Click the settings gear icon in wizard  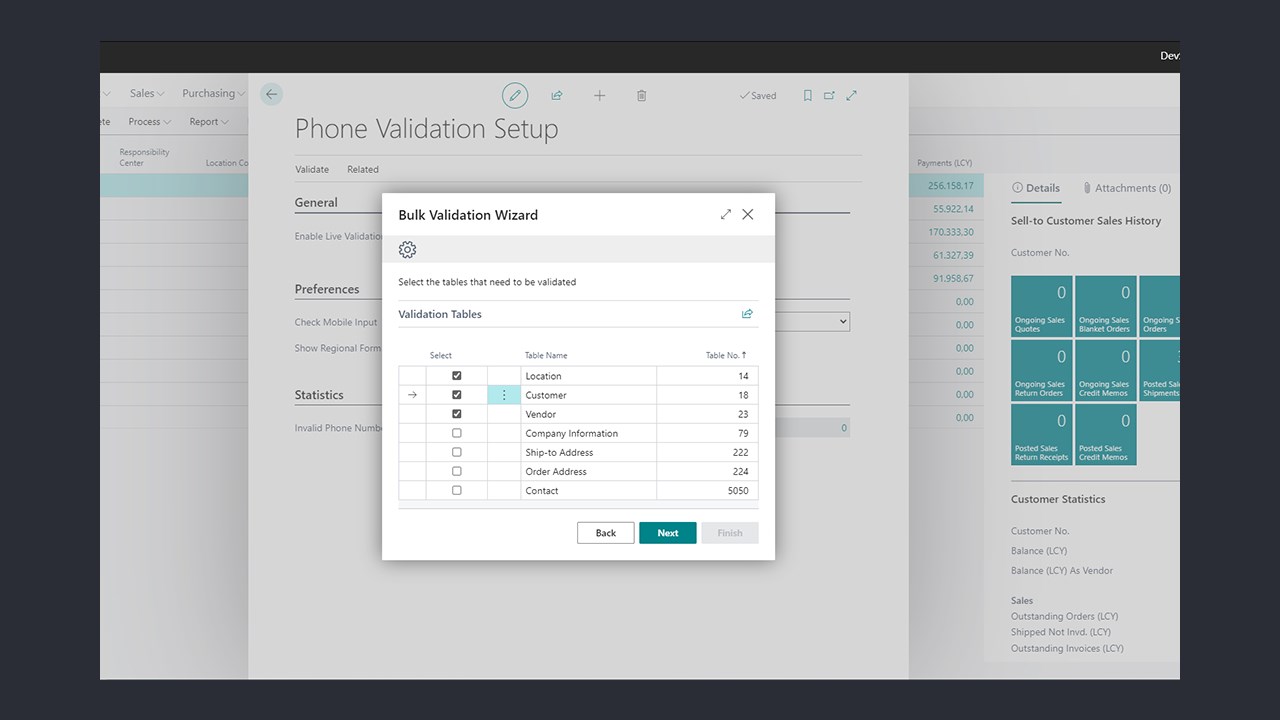pos(407,250)
